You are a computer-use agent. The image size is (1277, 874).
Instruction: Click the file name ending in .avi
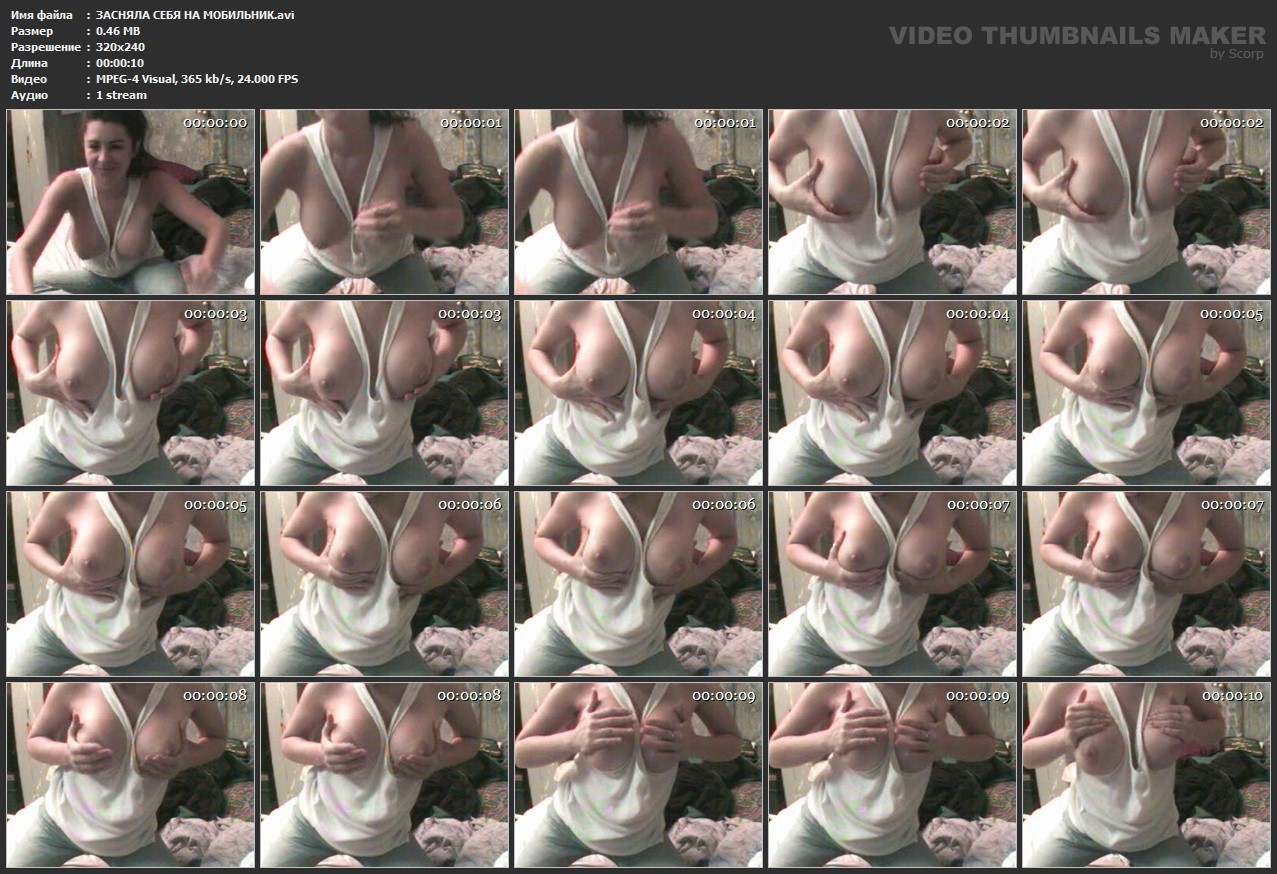[195, 15]
